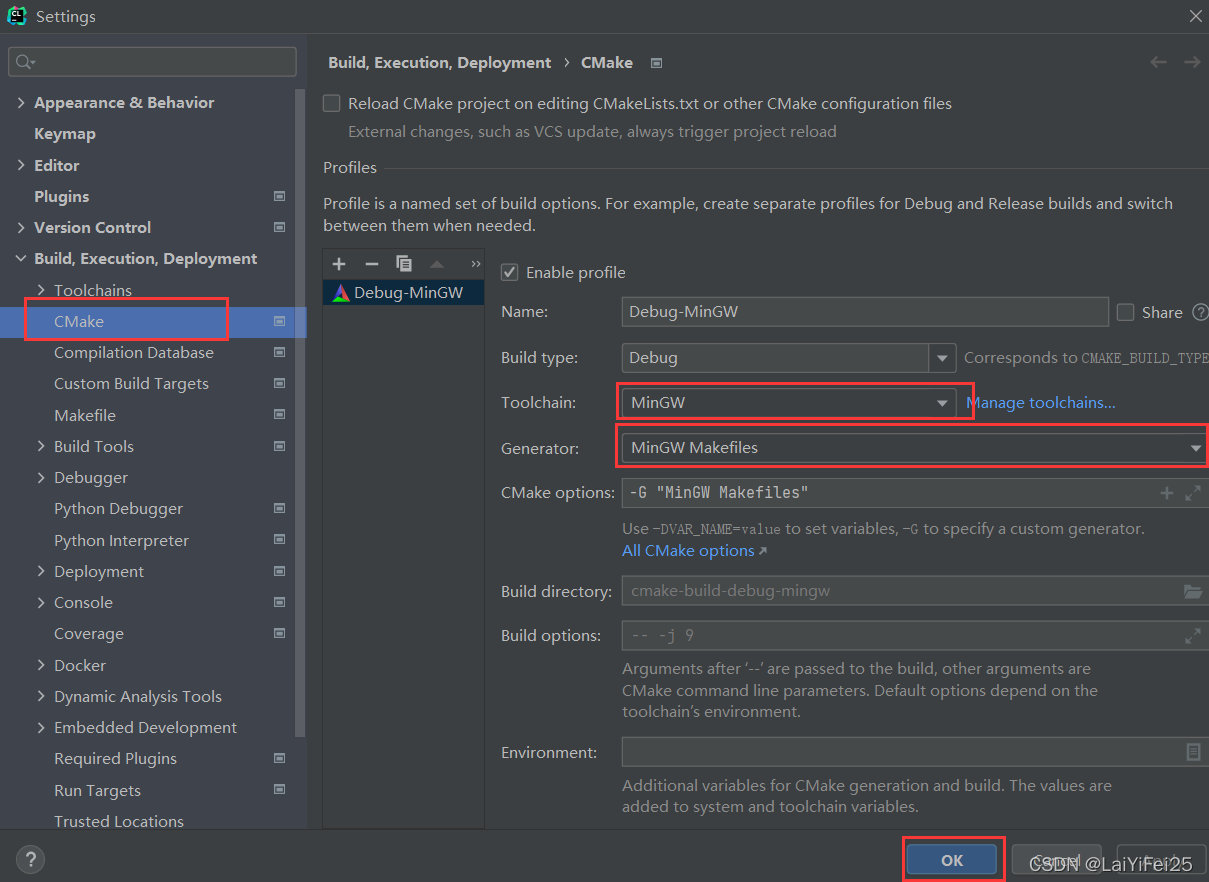1209x882 pixels.
Task: Open Python Debugger settings page
Action: pyautogui.click(x=118, y=508)
